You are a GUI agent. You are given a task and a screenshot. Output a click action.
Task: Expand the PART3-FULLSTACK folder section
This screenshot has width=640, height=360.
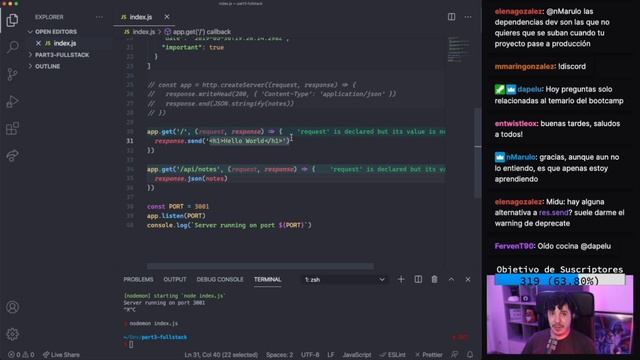tap(62, 55)
